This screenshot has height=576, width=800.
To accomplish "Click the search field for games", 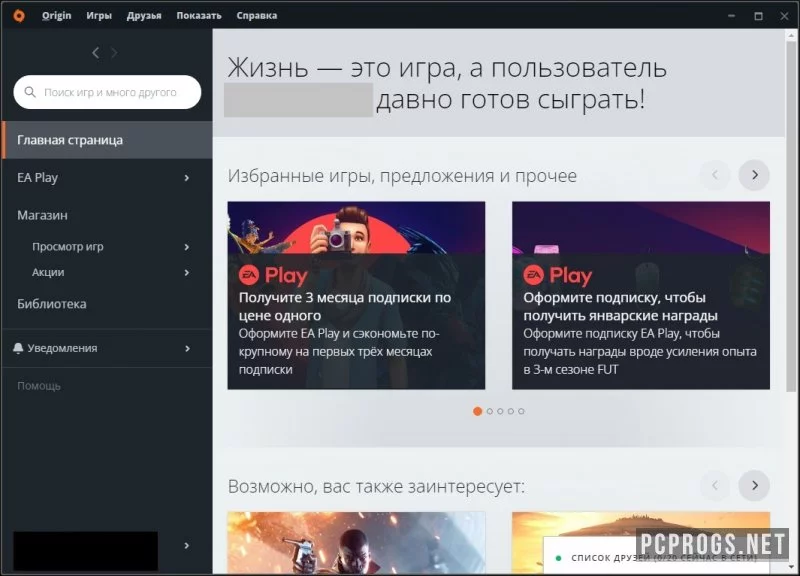I will (107, 92).
